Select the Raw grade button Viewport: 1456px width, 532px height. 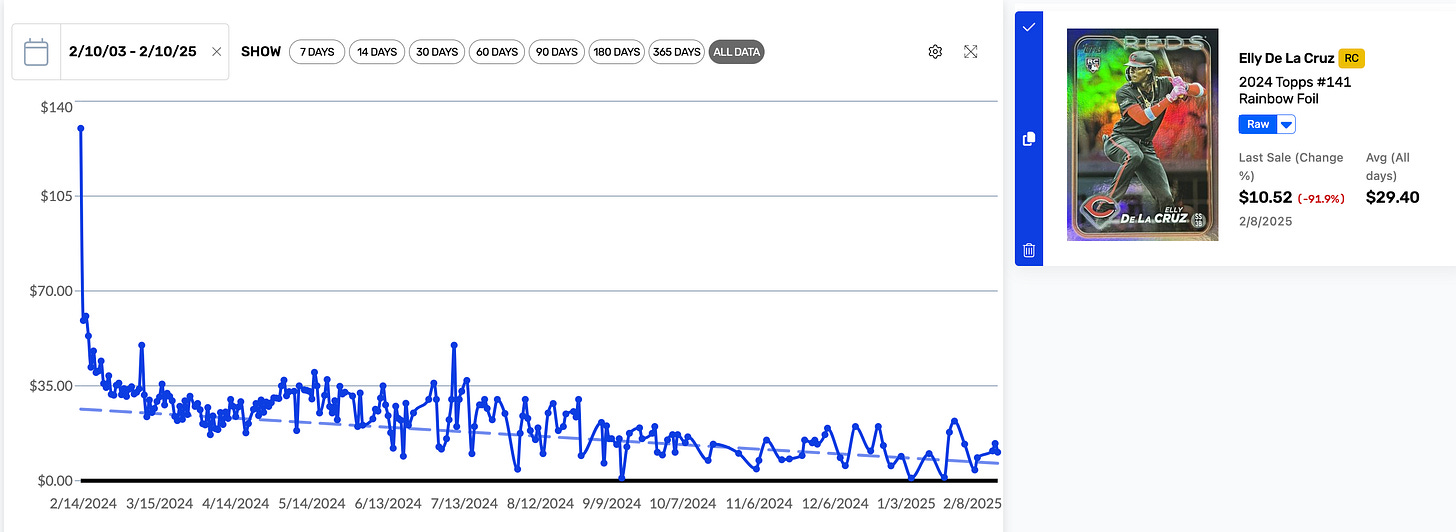1258,124
